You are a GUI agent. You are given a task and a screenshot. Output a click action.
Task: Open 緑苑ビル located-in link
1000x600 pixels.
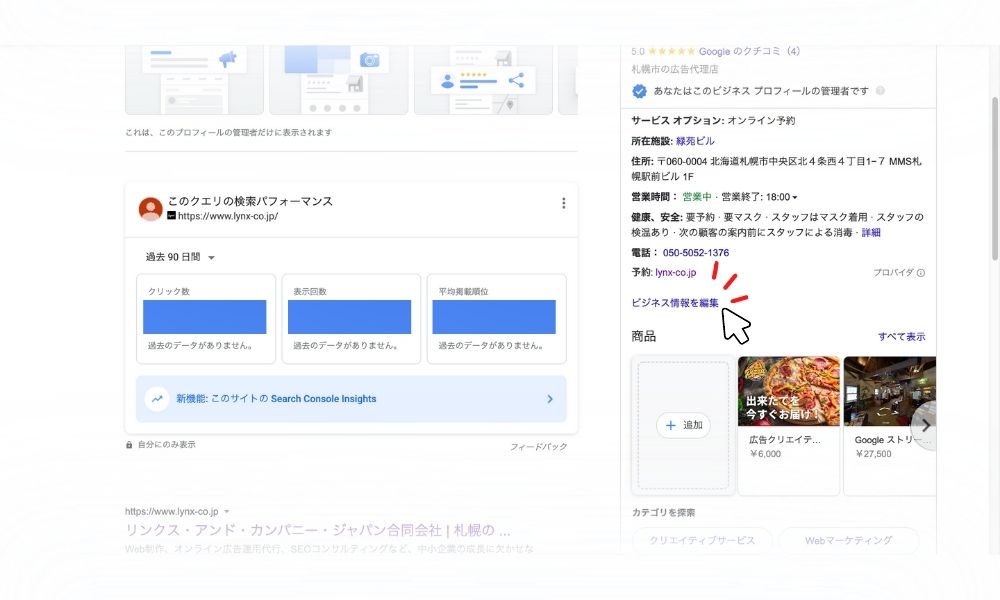click(695, 141)
